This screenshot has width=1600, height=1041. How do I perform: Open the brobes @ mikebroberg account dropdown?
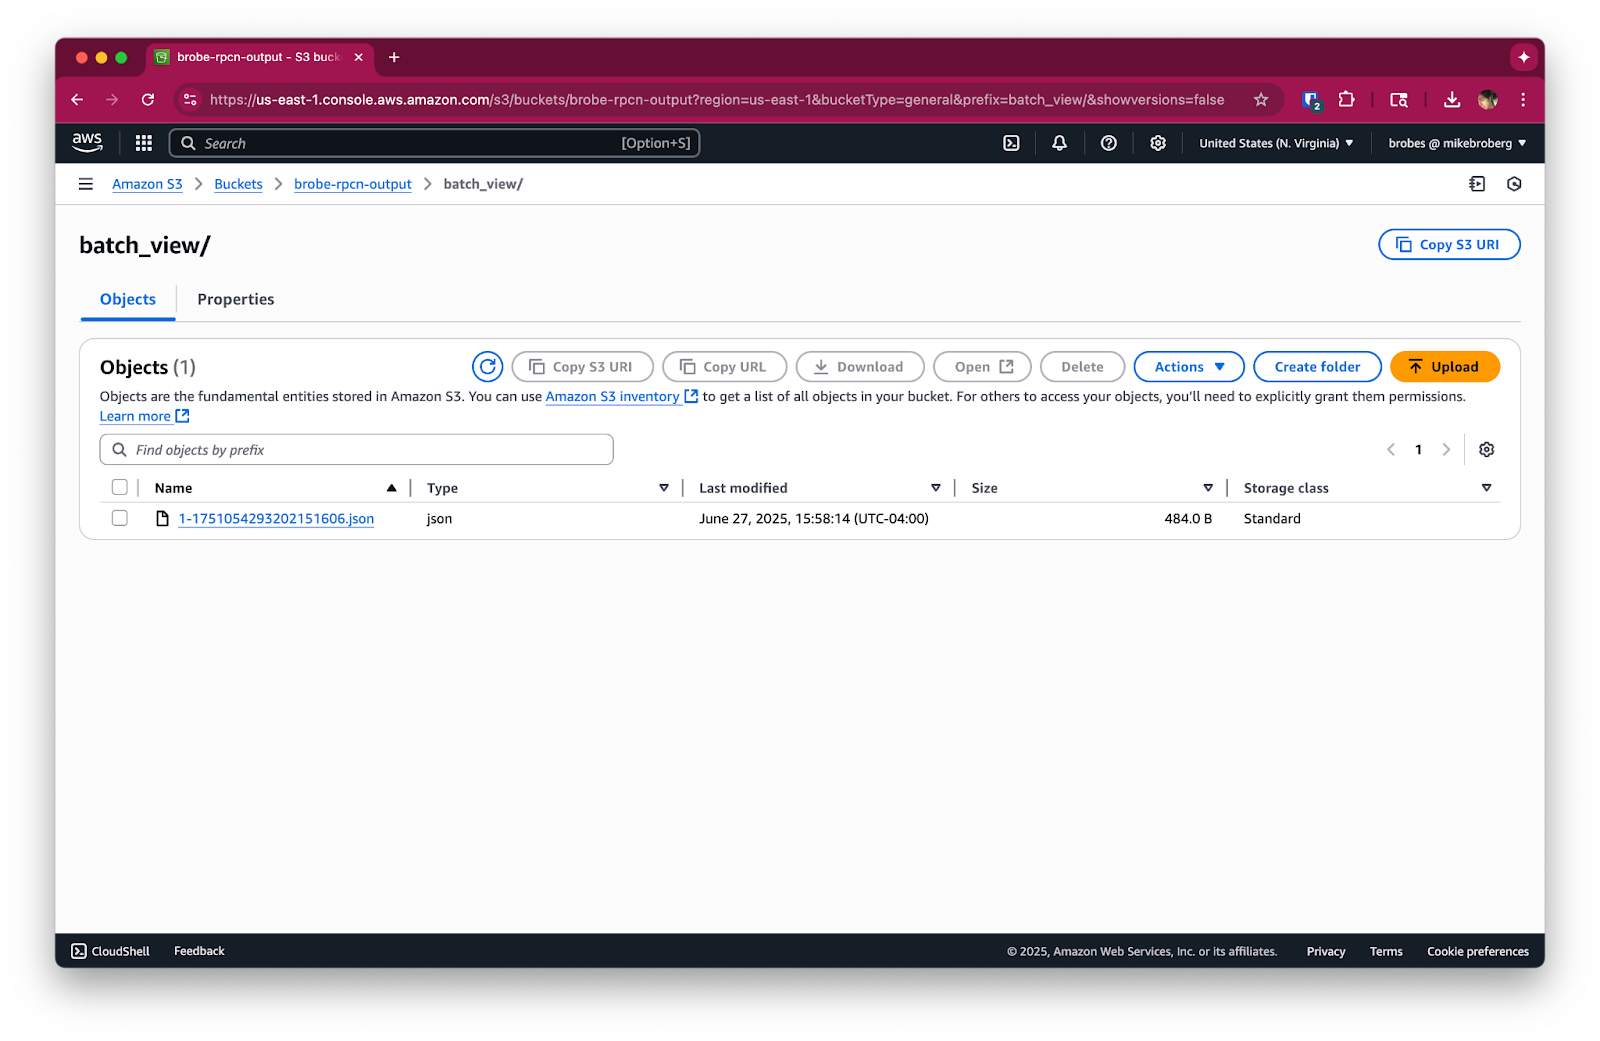pyautogui.click(x=1456, y=143)
